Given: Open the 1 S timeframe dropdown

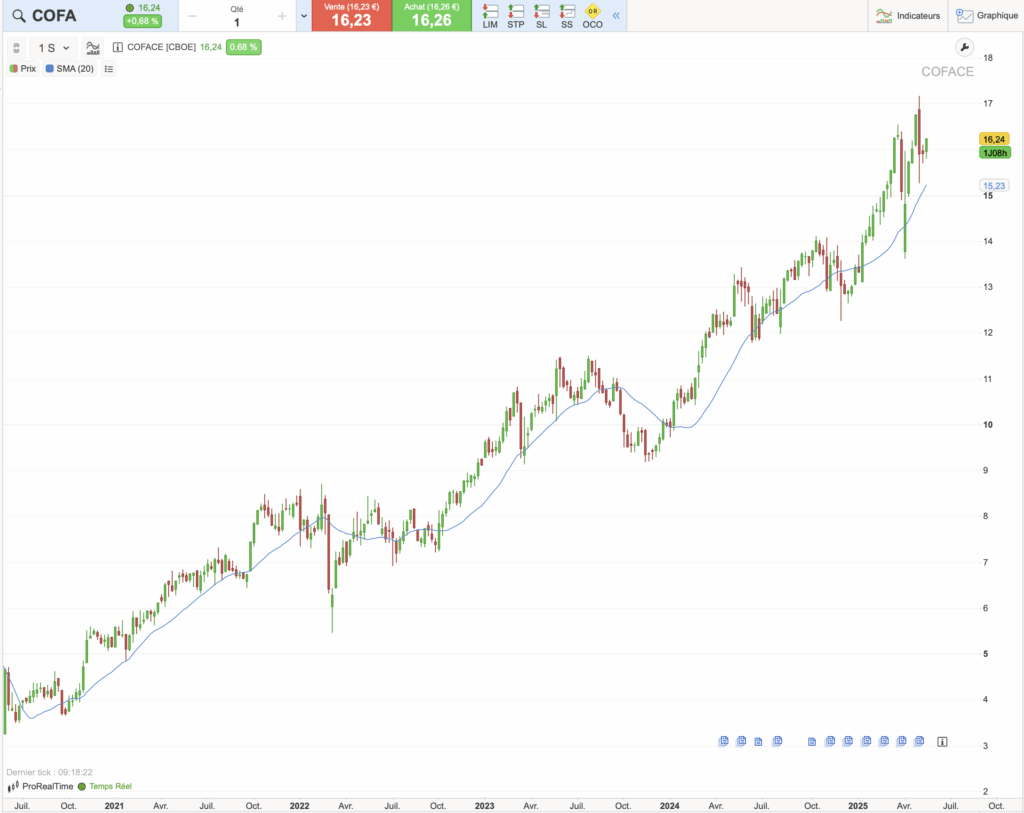Looking at the screenshot, I should pos(54,48).
